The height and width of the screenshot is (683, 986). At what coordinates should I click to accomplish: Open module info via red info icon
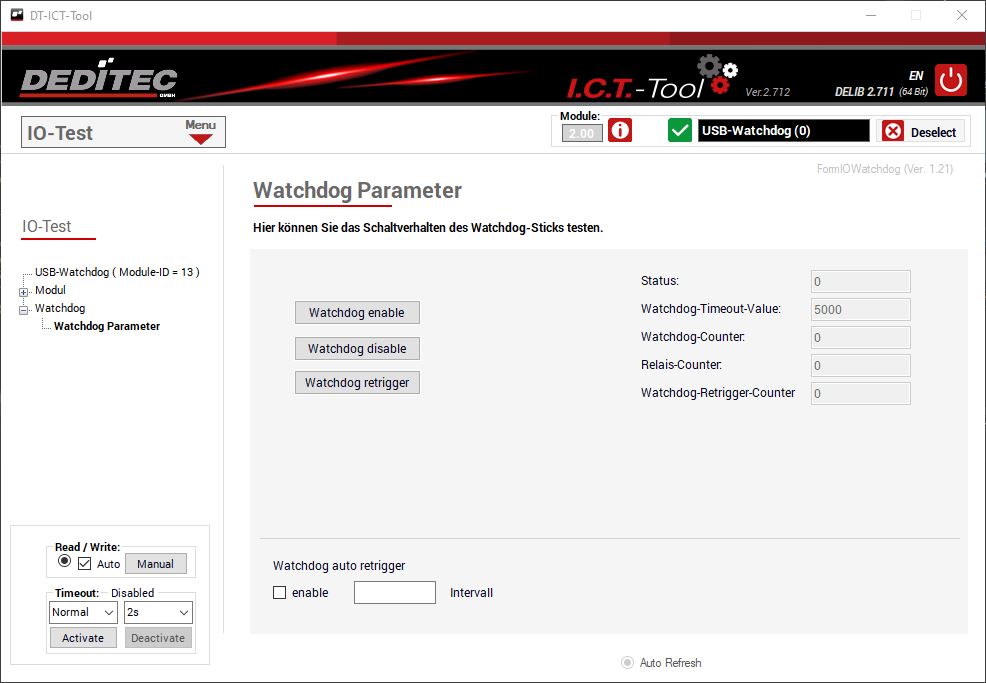(620, 131)
